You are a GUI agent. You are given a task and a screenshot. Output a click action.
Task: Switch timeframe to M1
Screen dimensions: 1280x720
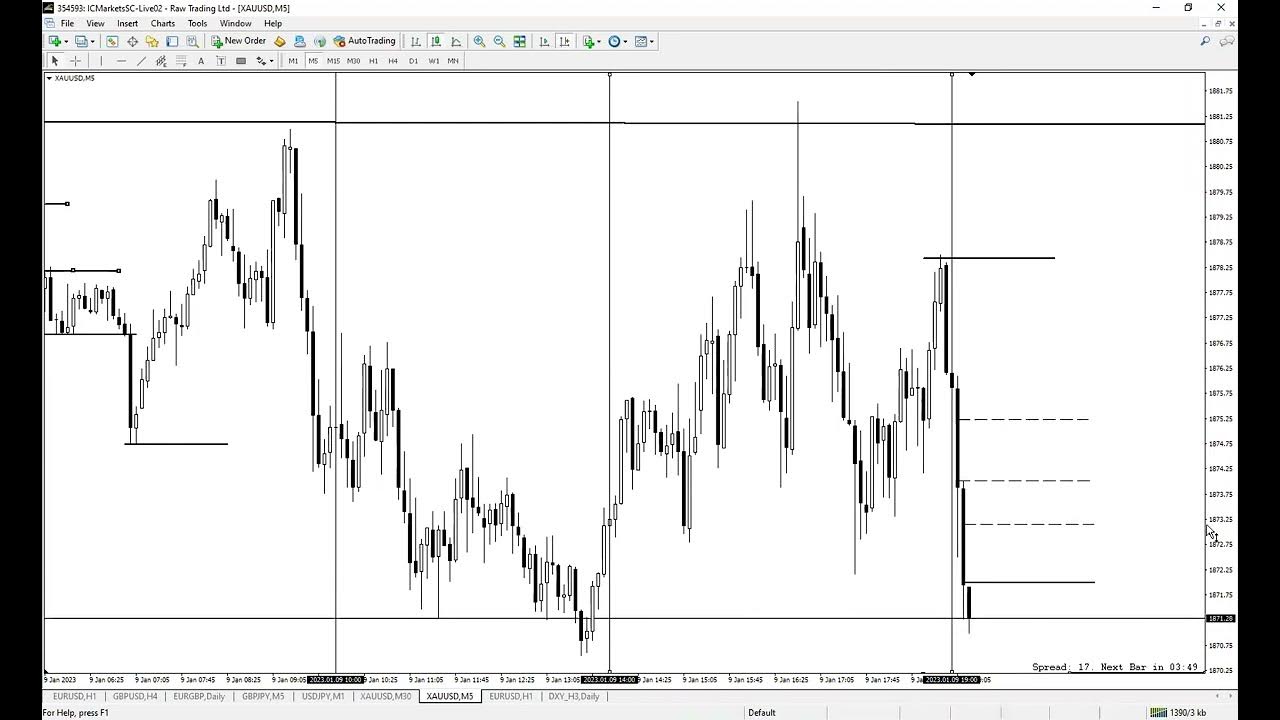click(x=293, y=61)
